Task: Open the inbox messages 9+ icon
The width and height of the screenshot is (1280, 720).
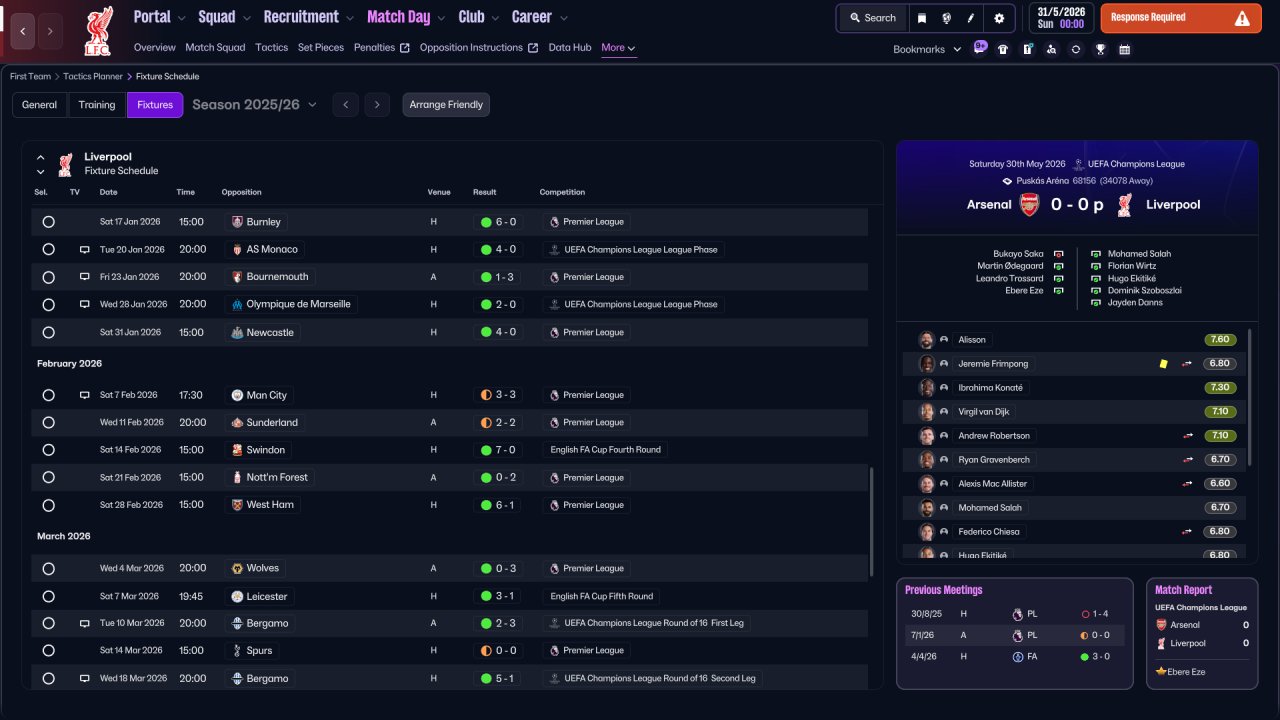Action: click(x=979, y=47)
